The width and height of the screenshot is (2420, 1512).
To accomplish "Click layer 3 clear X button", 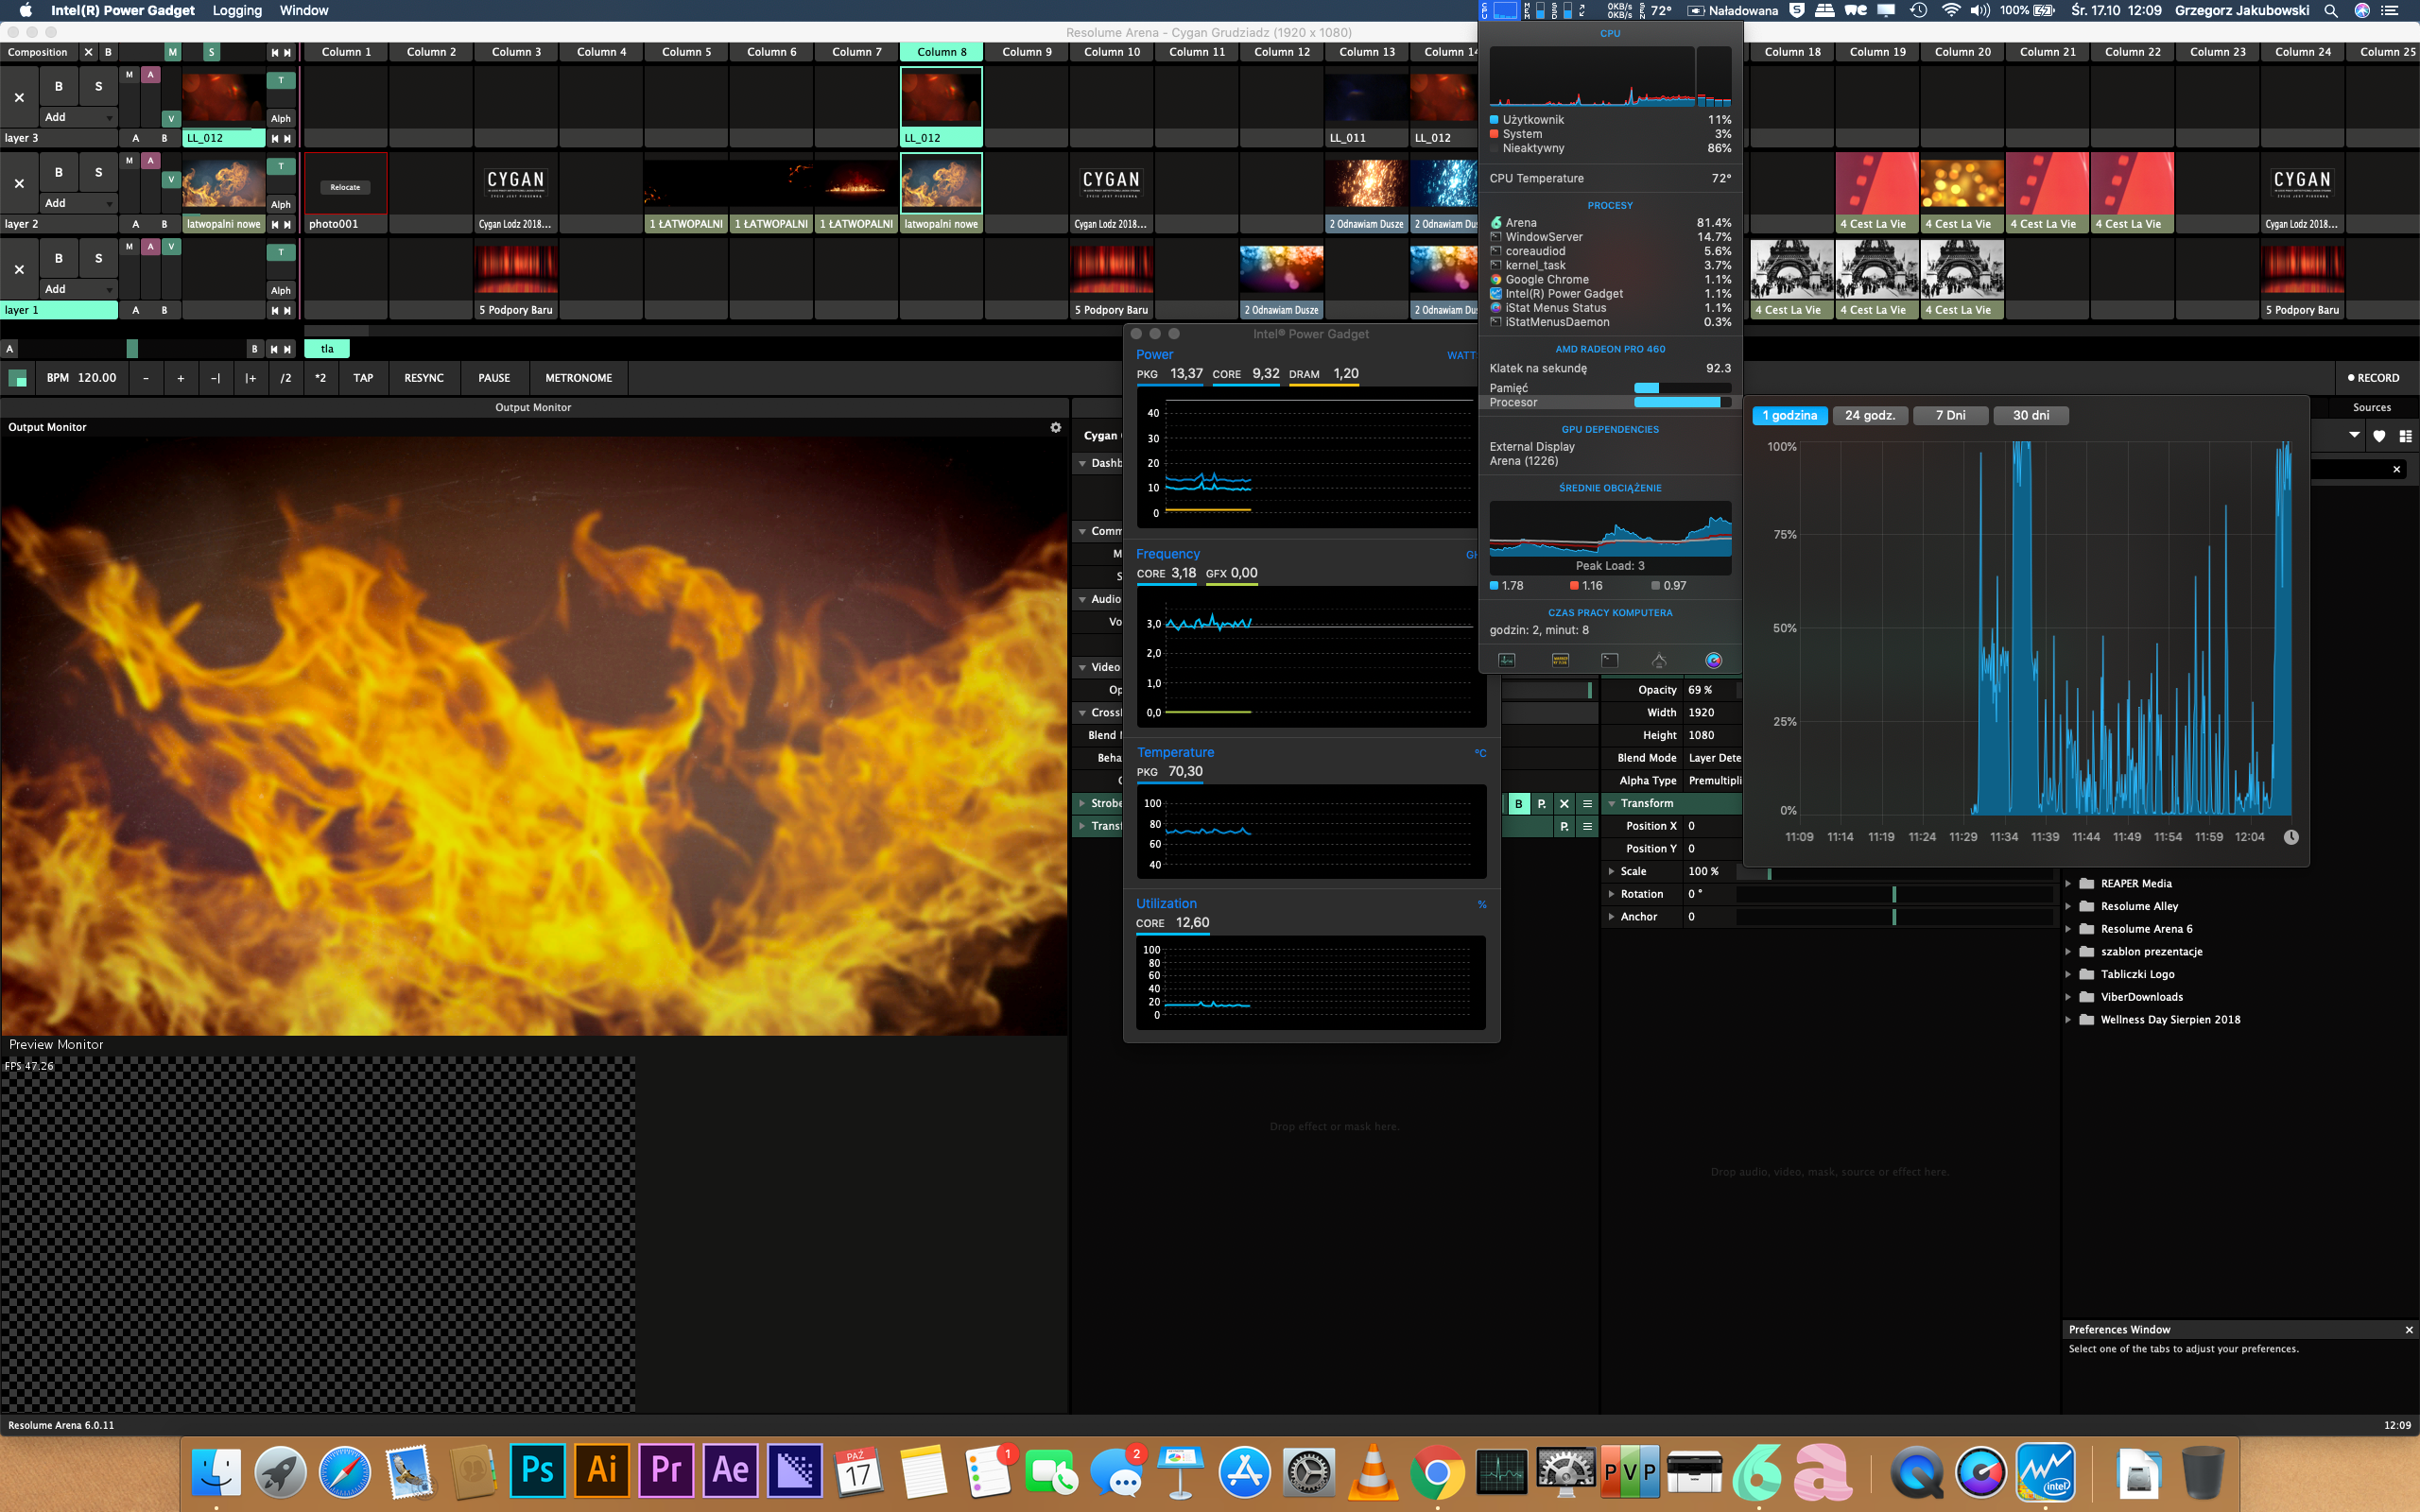I will (x=19, y=97).
